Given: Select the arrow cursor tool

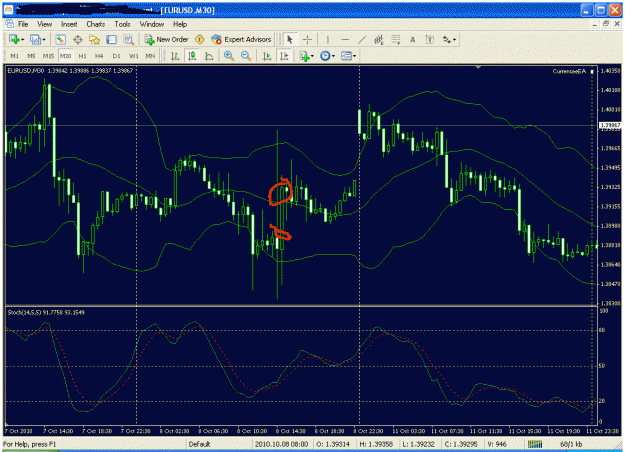Looking at the screenshot, I should (290, 39).
